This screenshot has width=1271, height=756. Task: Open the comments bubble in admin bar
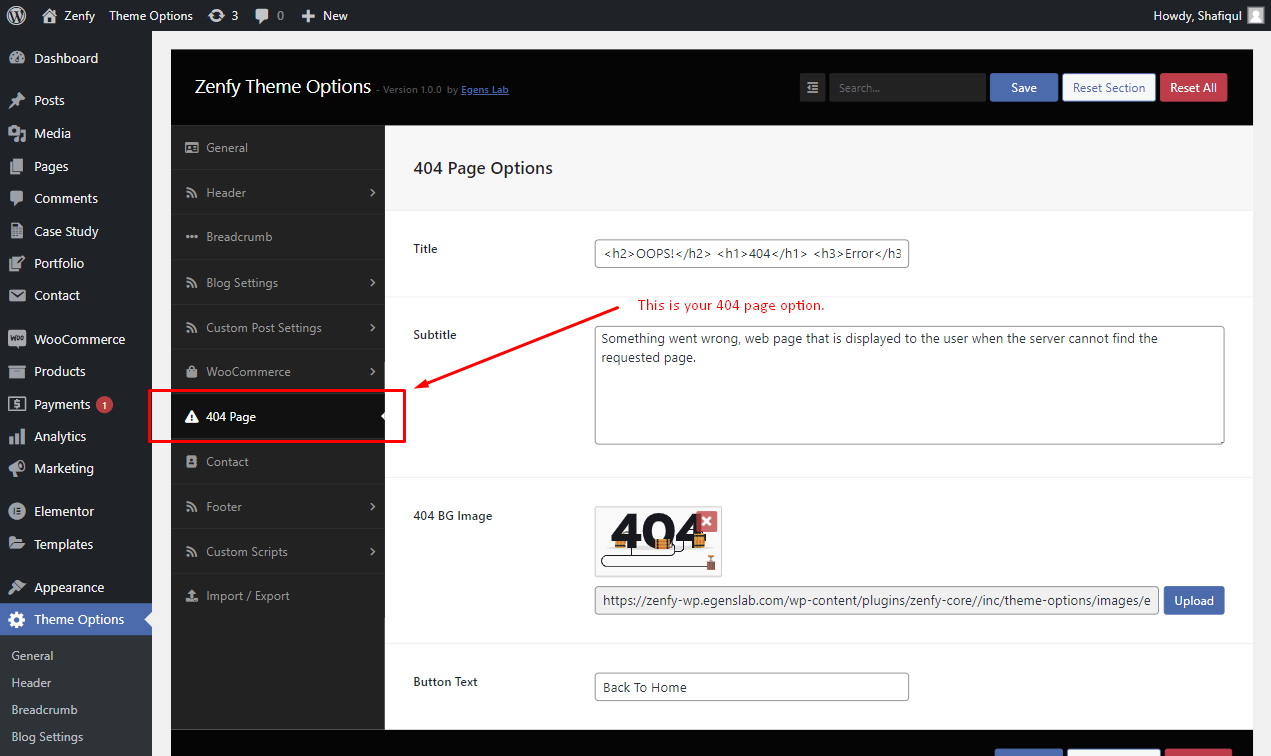coord(269,16)
